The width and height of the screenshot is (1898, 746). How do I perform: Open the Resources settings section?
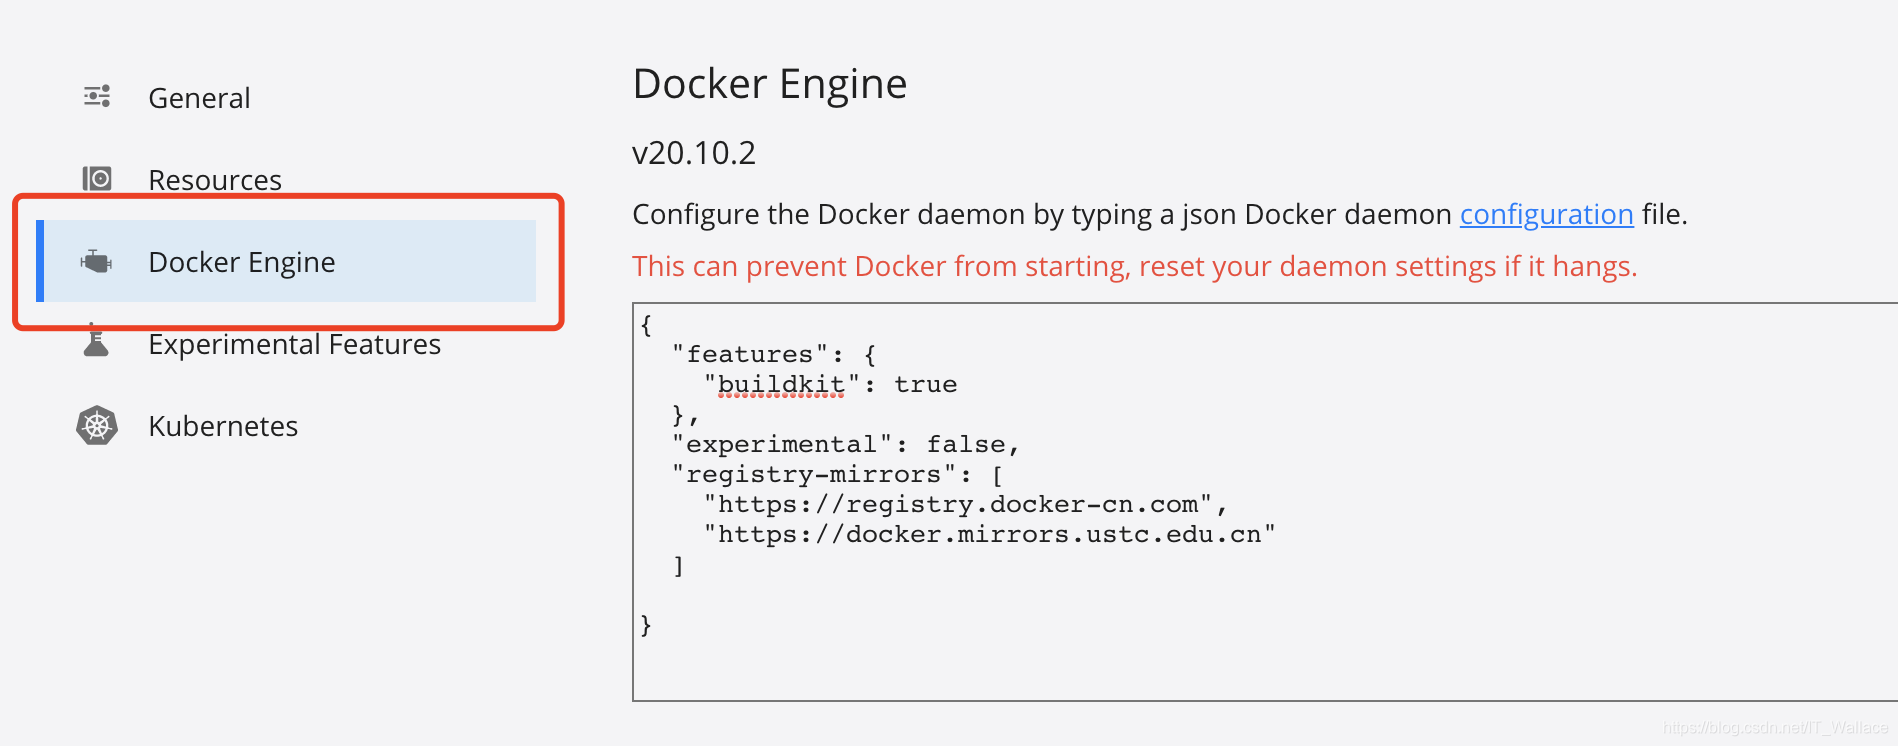pos(215,180)
